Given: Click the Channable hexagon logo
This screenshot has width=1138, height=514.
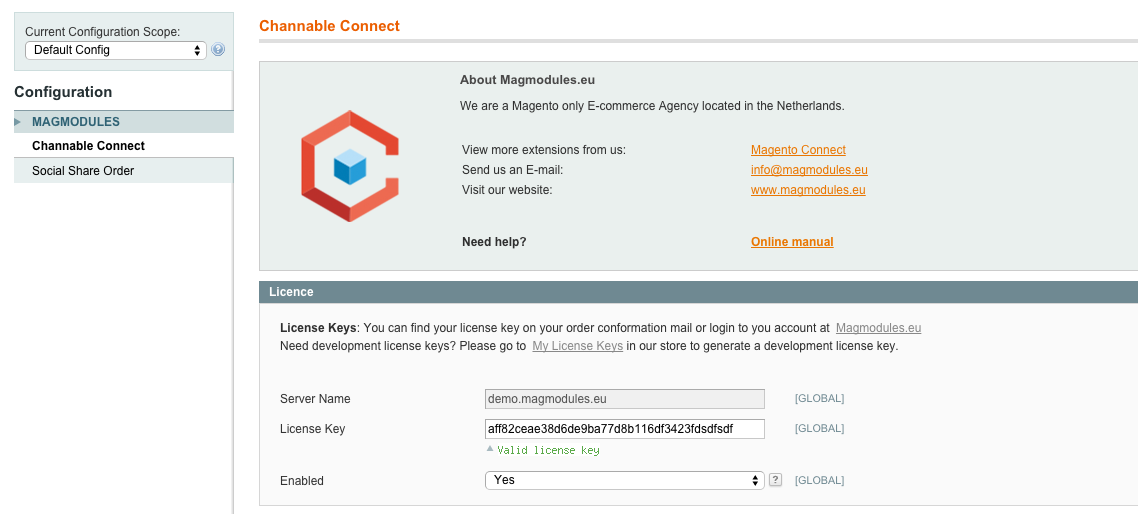Looking at the screenshot, I should point(350,166).
